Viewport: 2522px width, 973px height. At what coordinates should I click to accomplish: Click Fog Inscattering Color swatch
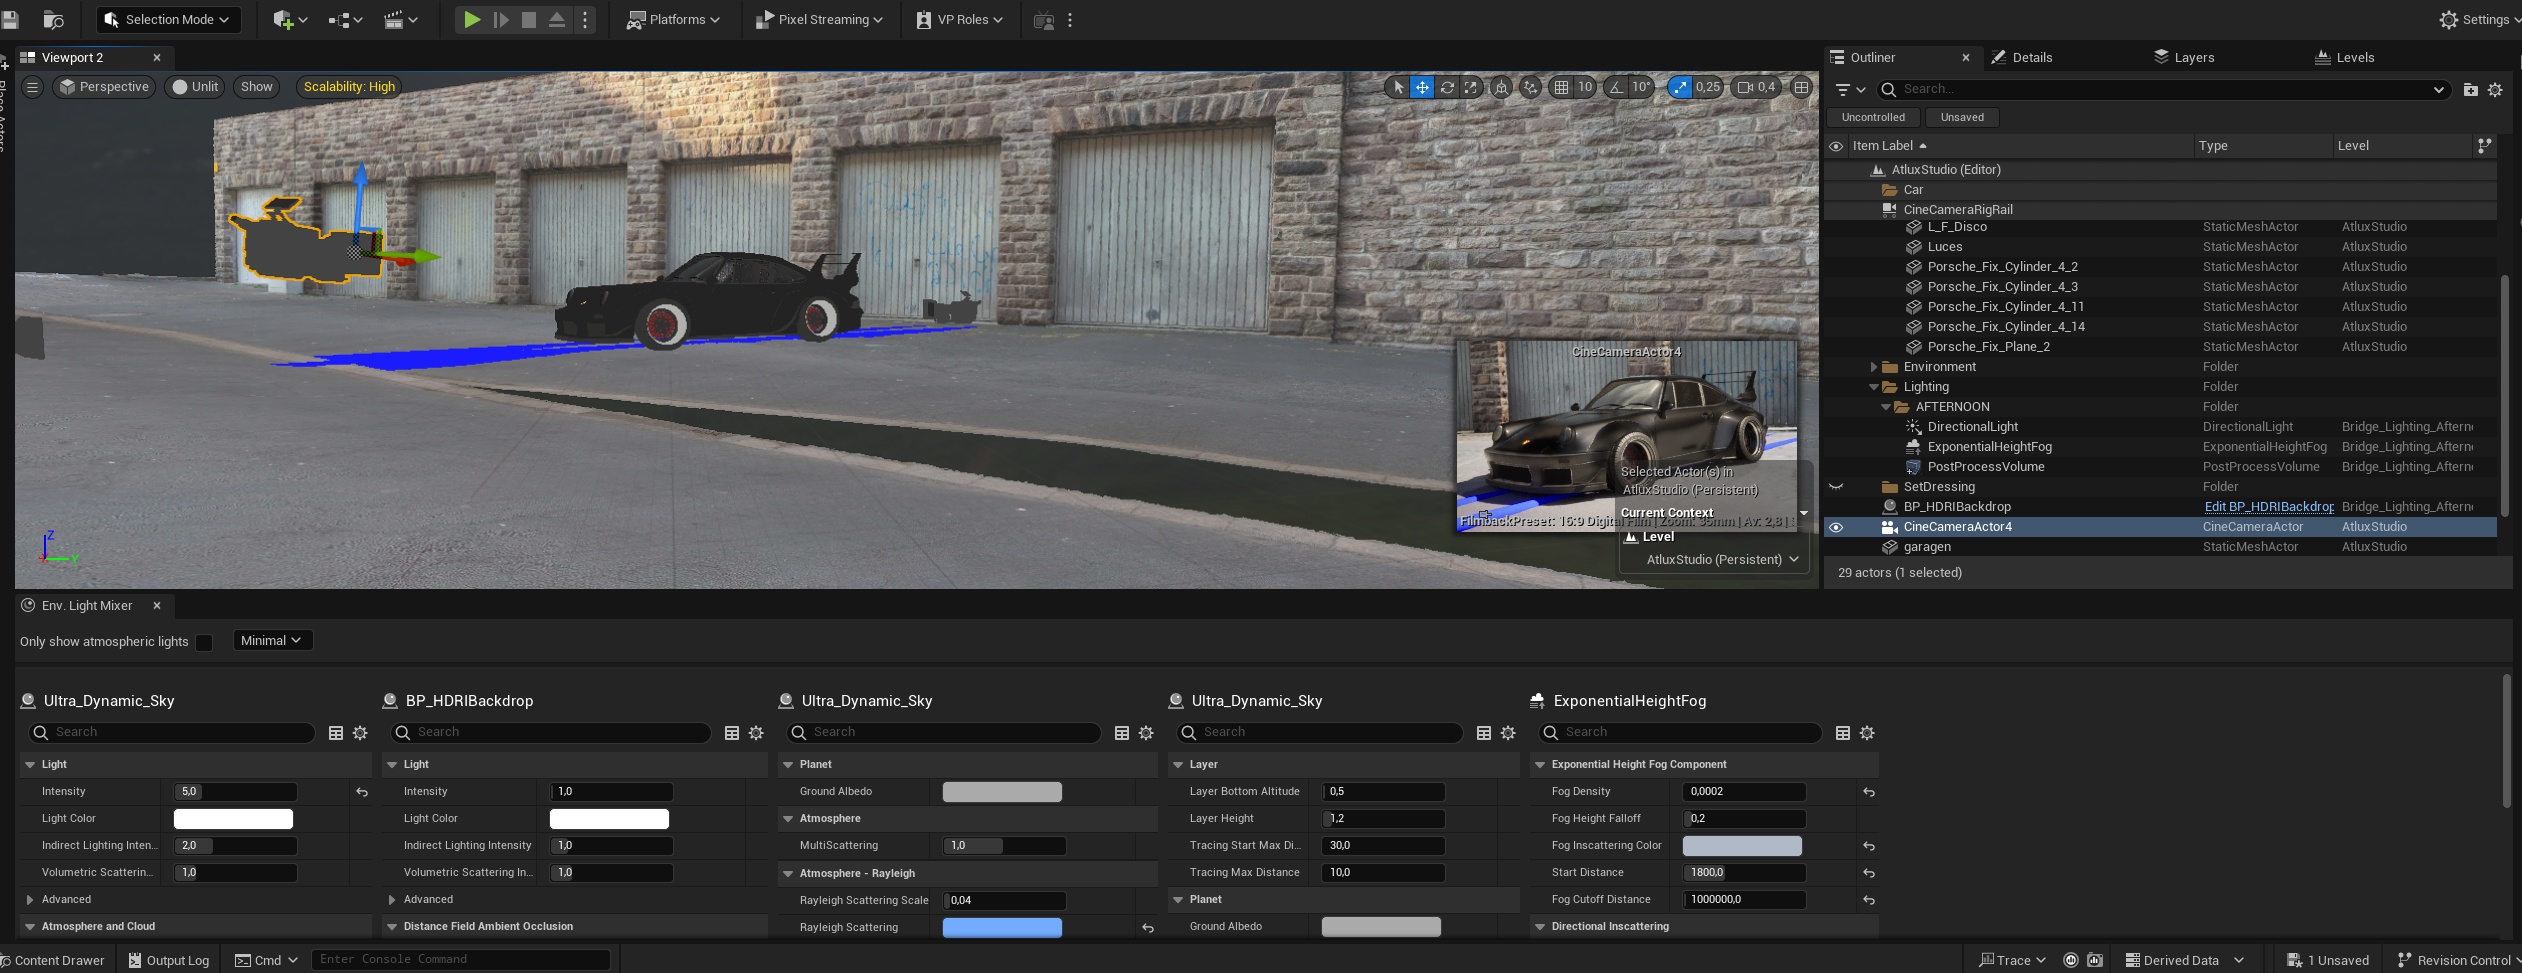(x=1742, y=846)
